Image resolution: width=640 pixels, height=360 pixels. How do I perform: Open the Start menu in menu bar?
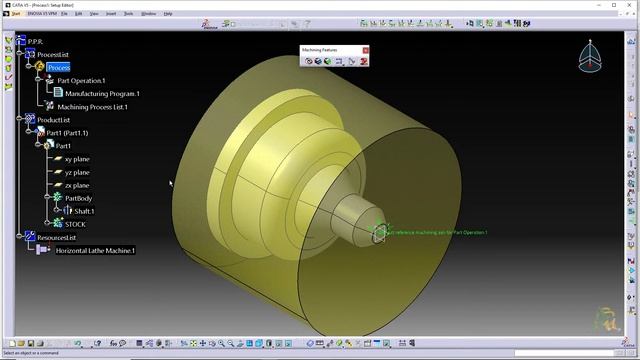click(x=16, y=13)
